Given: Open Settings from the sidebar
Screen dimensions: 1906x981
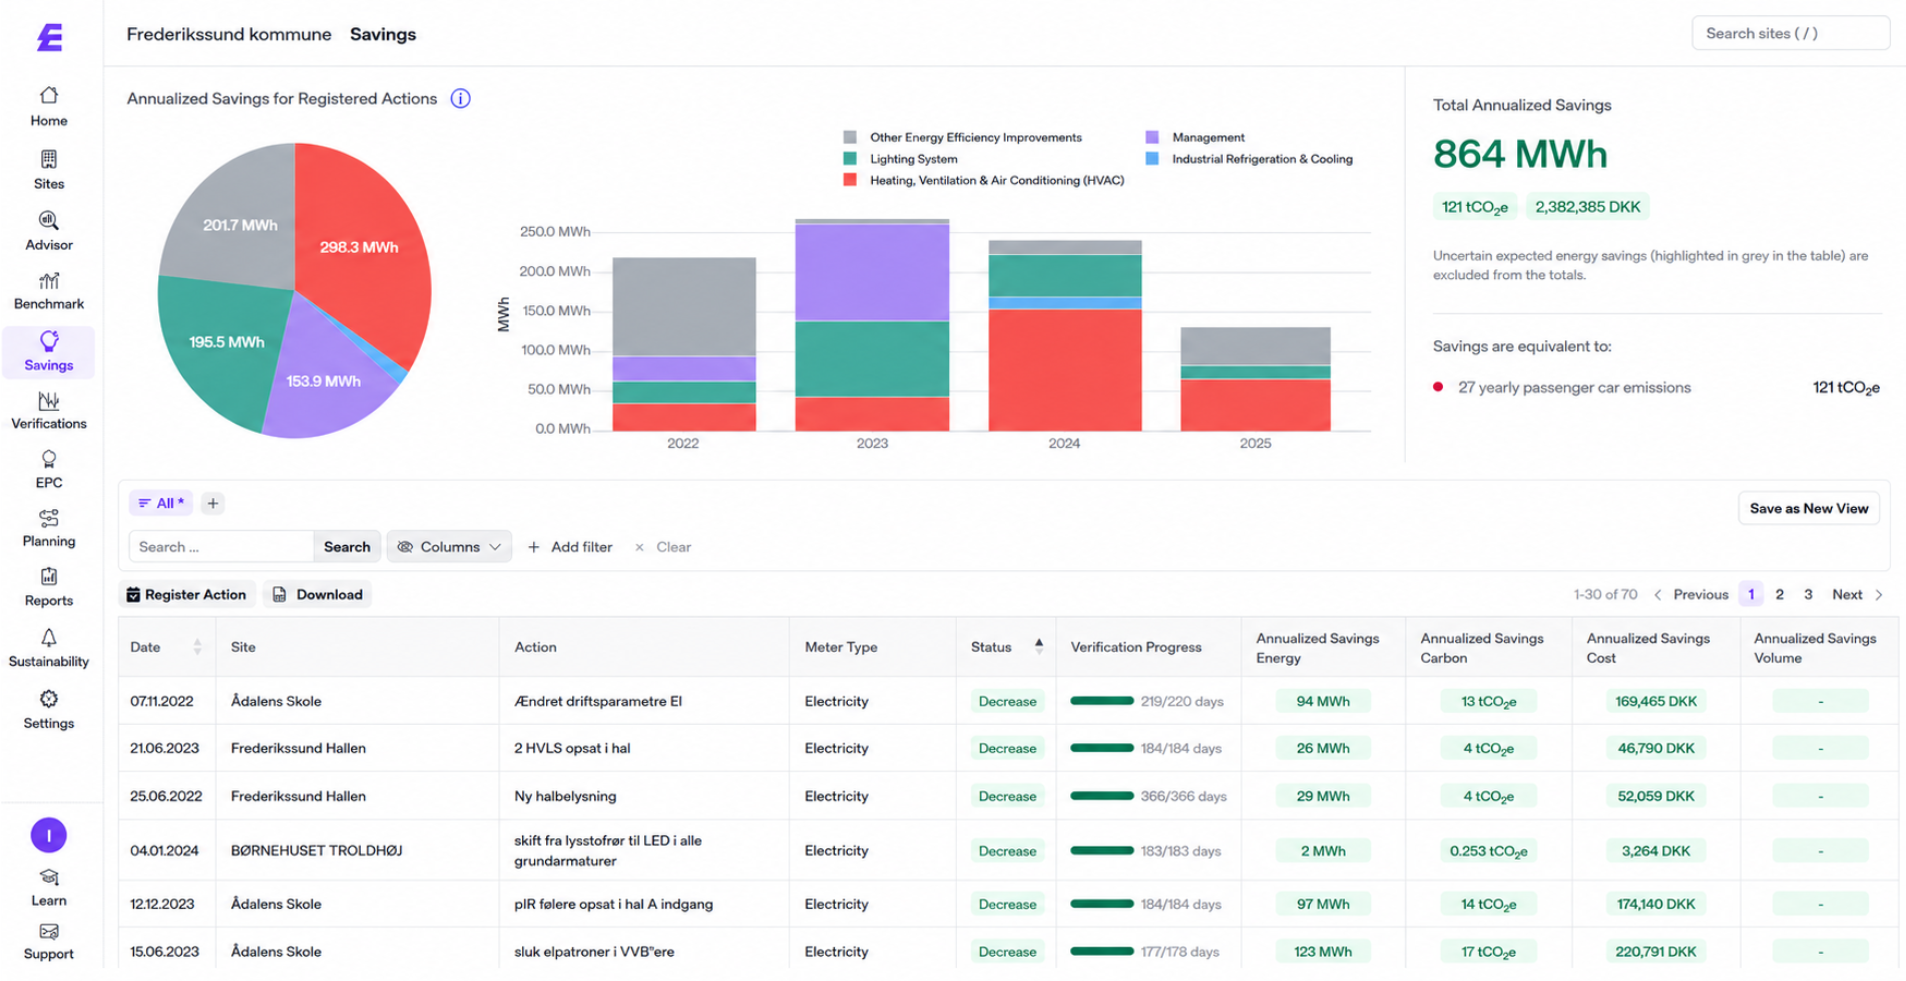Looking at the screenshot, I should click(x=49, y=710).
